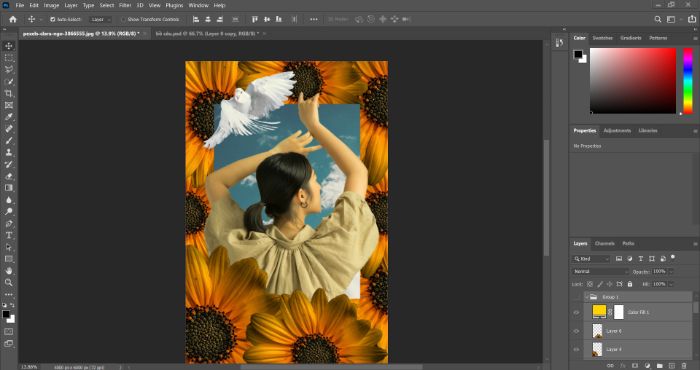Enable Show Transform Controls checkbox

[123, 20]
